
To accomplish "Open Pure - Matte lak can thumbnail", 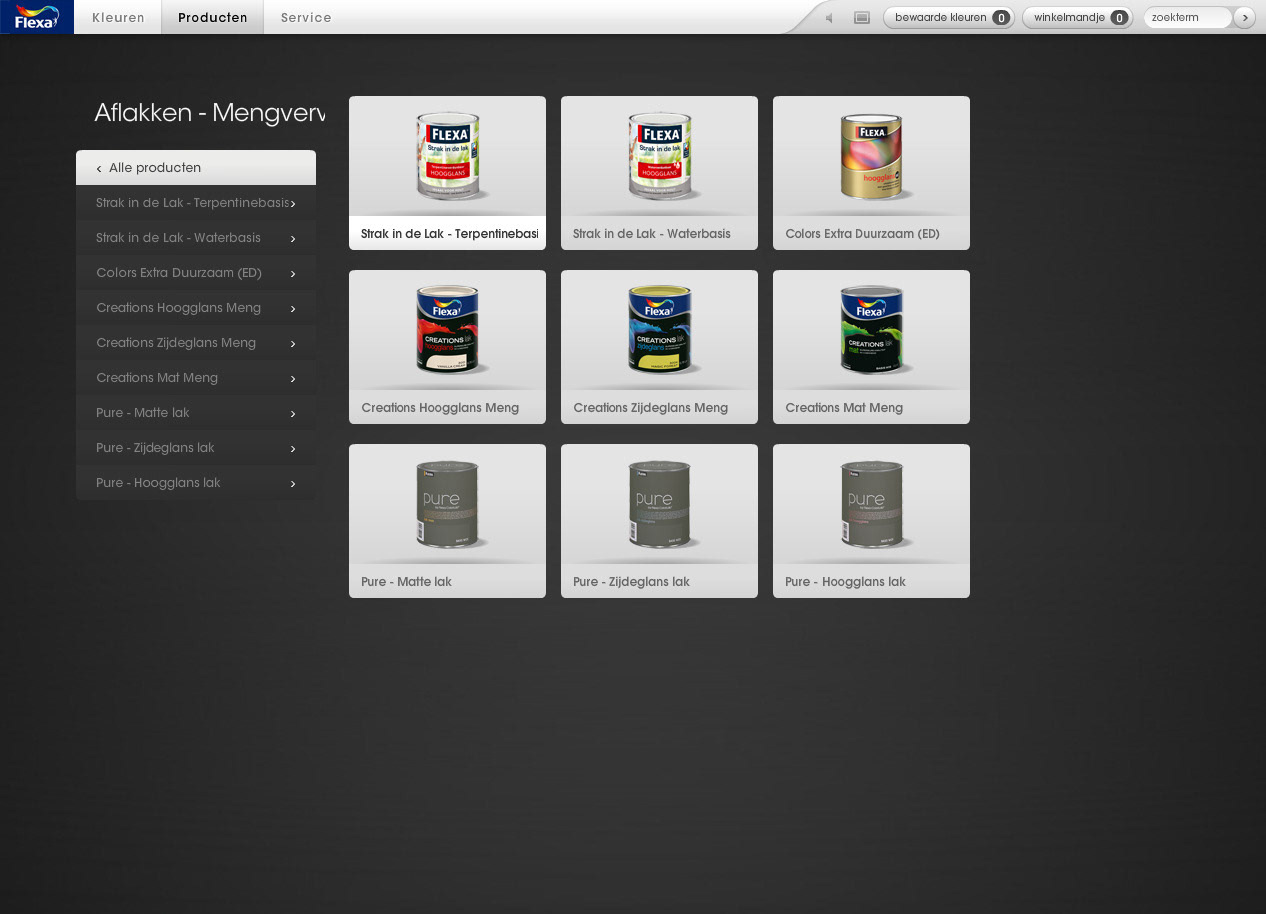I will (448, 505).
